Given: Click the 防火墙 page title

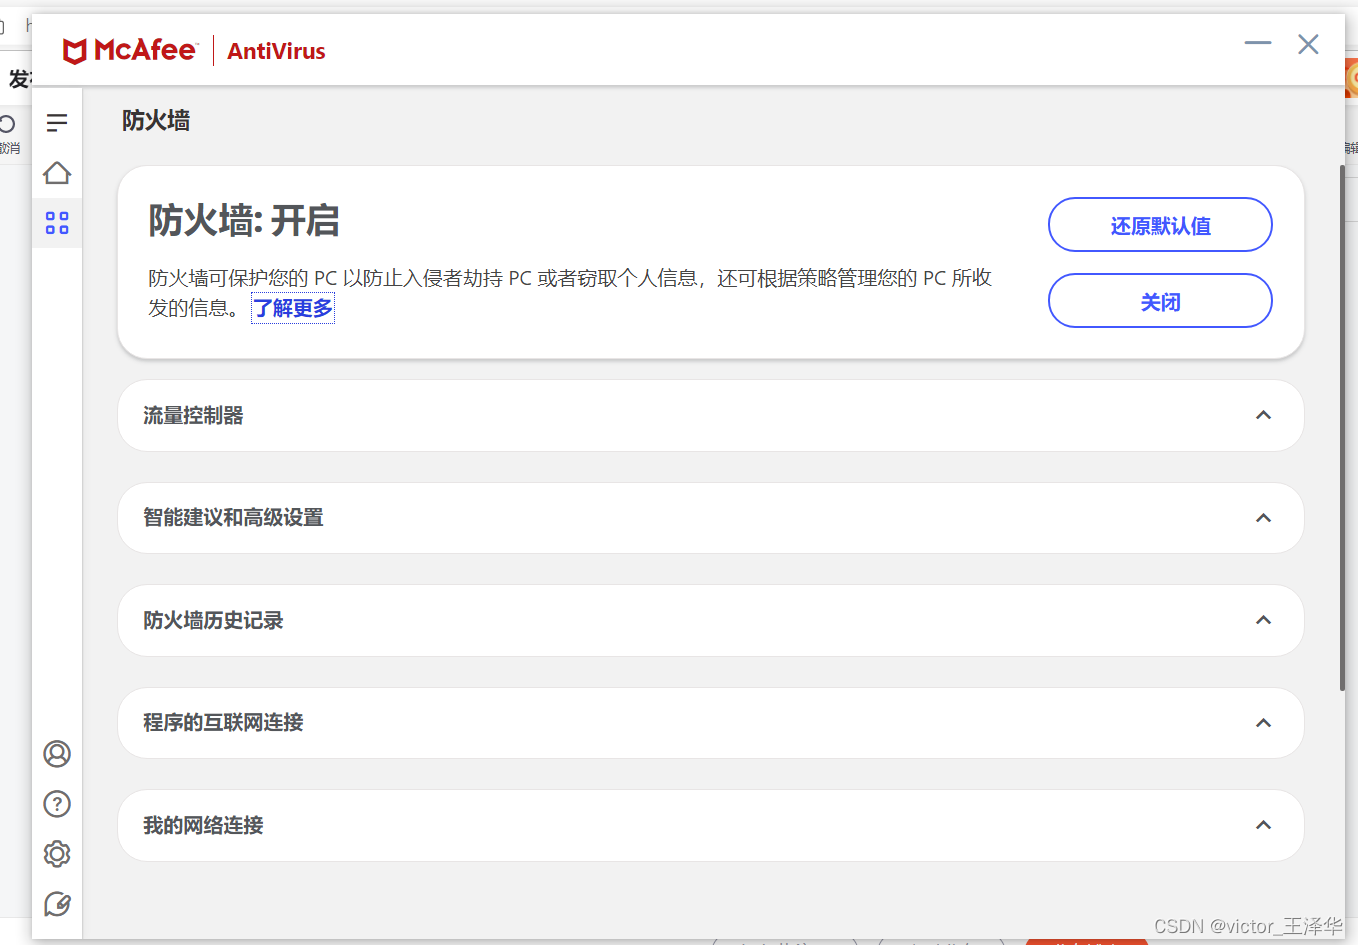Looking at the screenshot, I should 156,121.
